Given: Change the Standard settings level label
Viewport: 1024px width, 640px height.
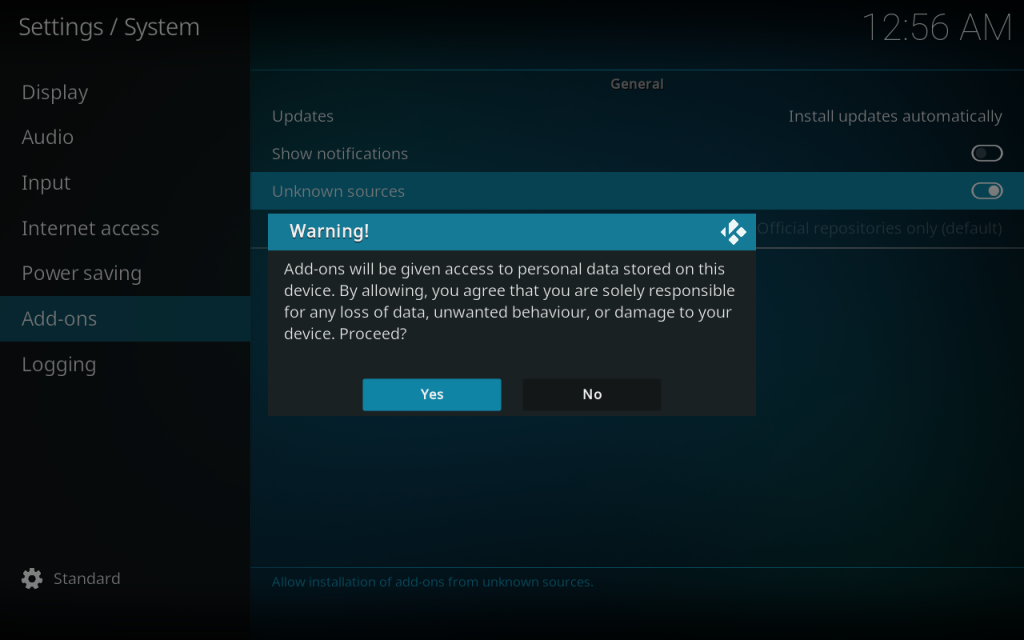Looking at the screenshot, I should (87, 579).
